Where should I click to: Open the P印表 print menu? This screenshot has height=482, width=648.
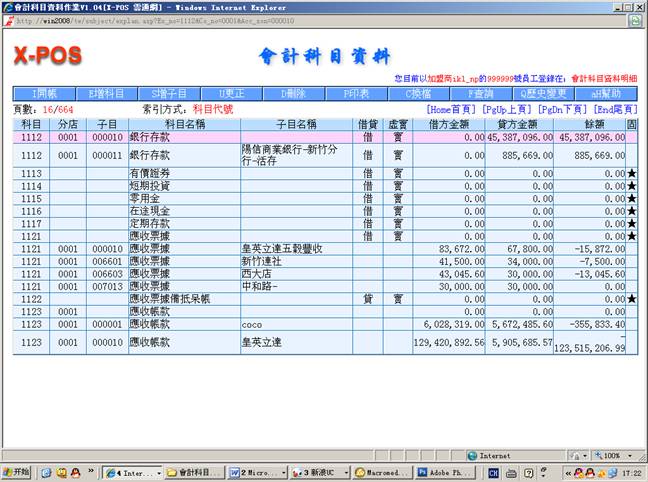(355, 93)
